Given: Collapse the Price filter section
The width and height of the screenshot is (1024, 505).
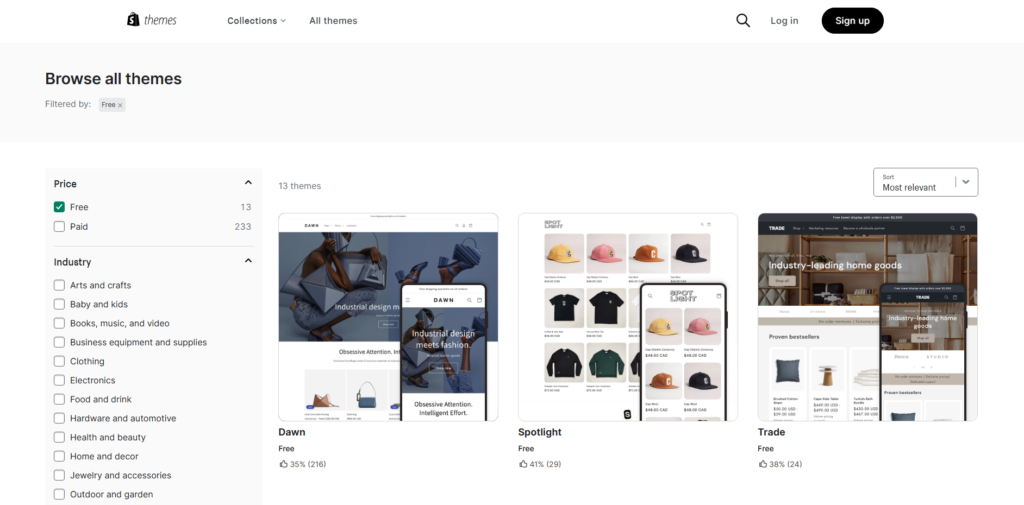Looking at the screenshot, I should pyautogui.click(x=248, y=183).
